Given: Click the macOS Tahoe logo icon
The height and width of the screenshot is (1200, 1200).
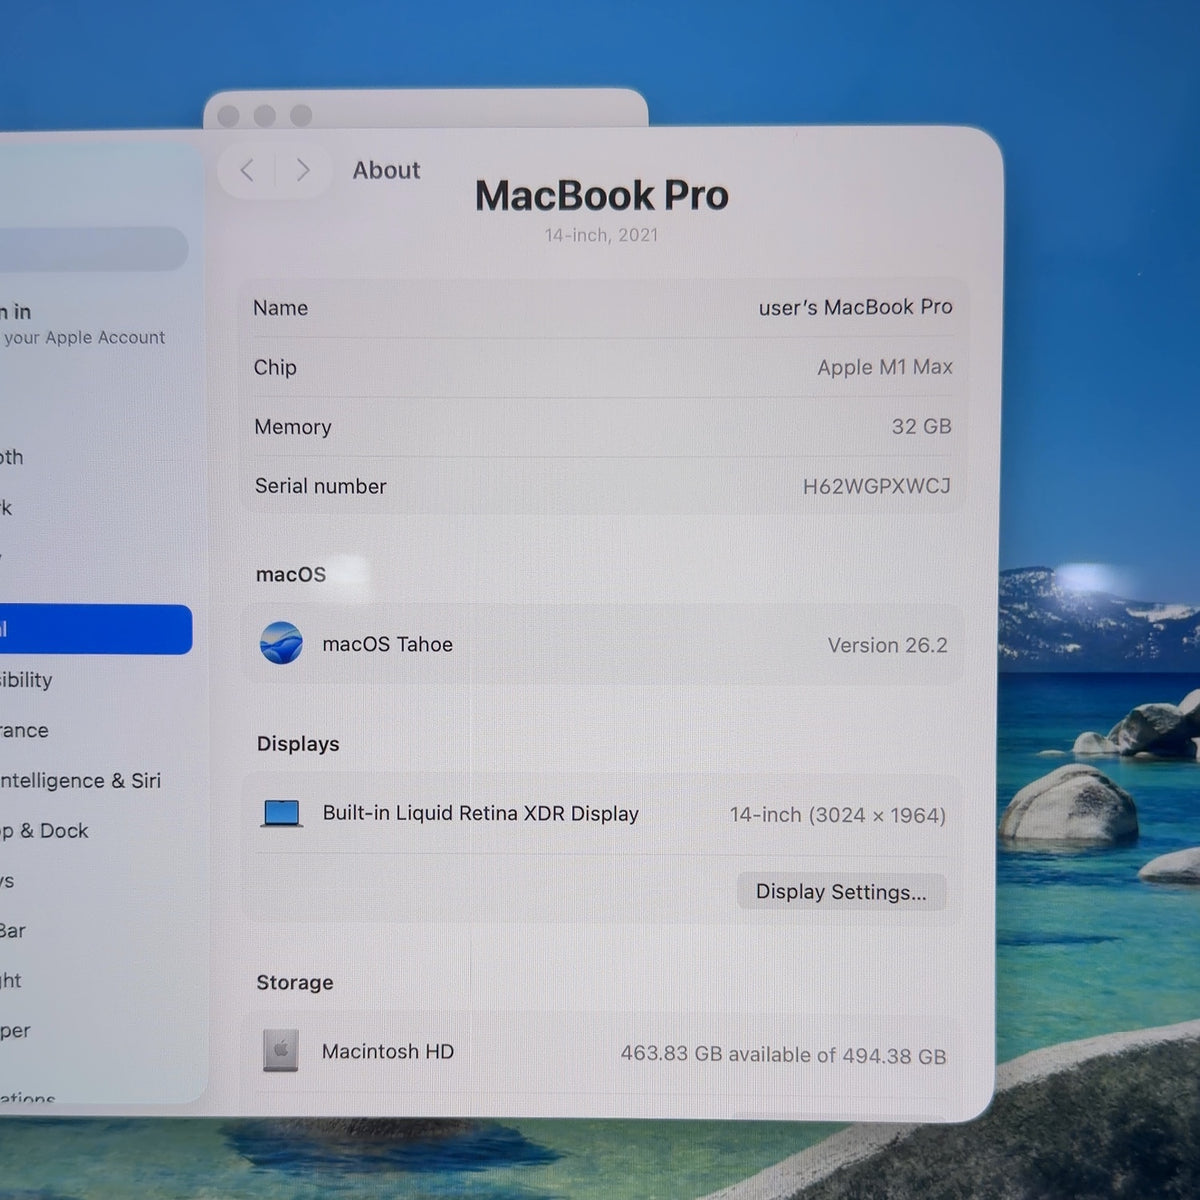Looking at the screenshot, I should [281, 643].
